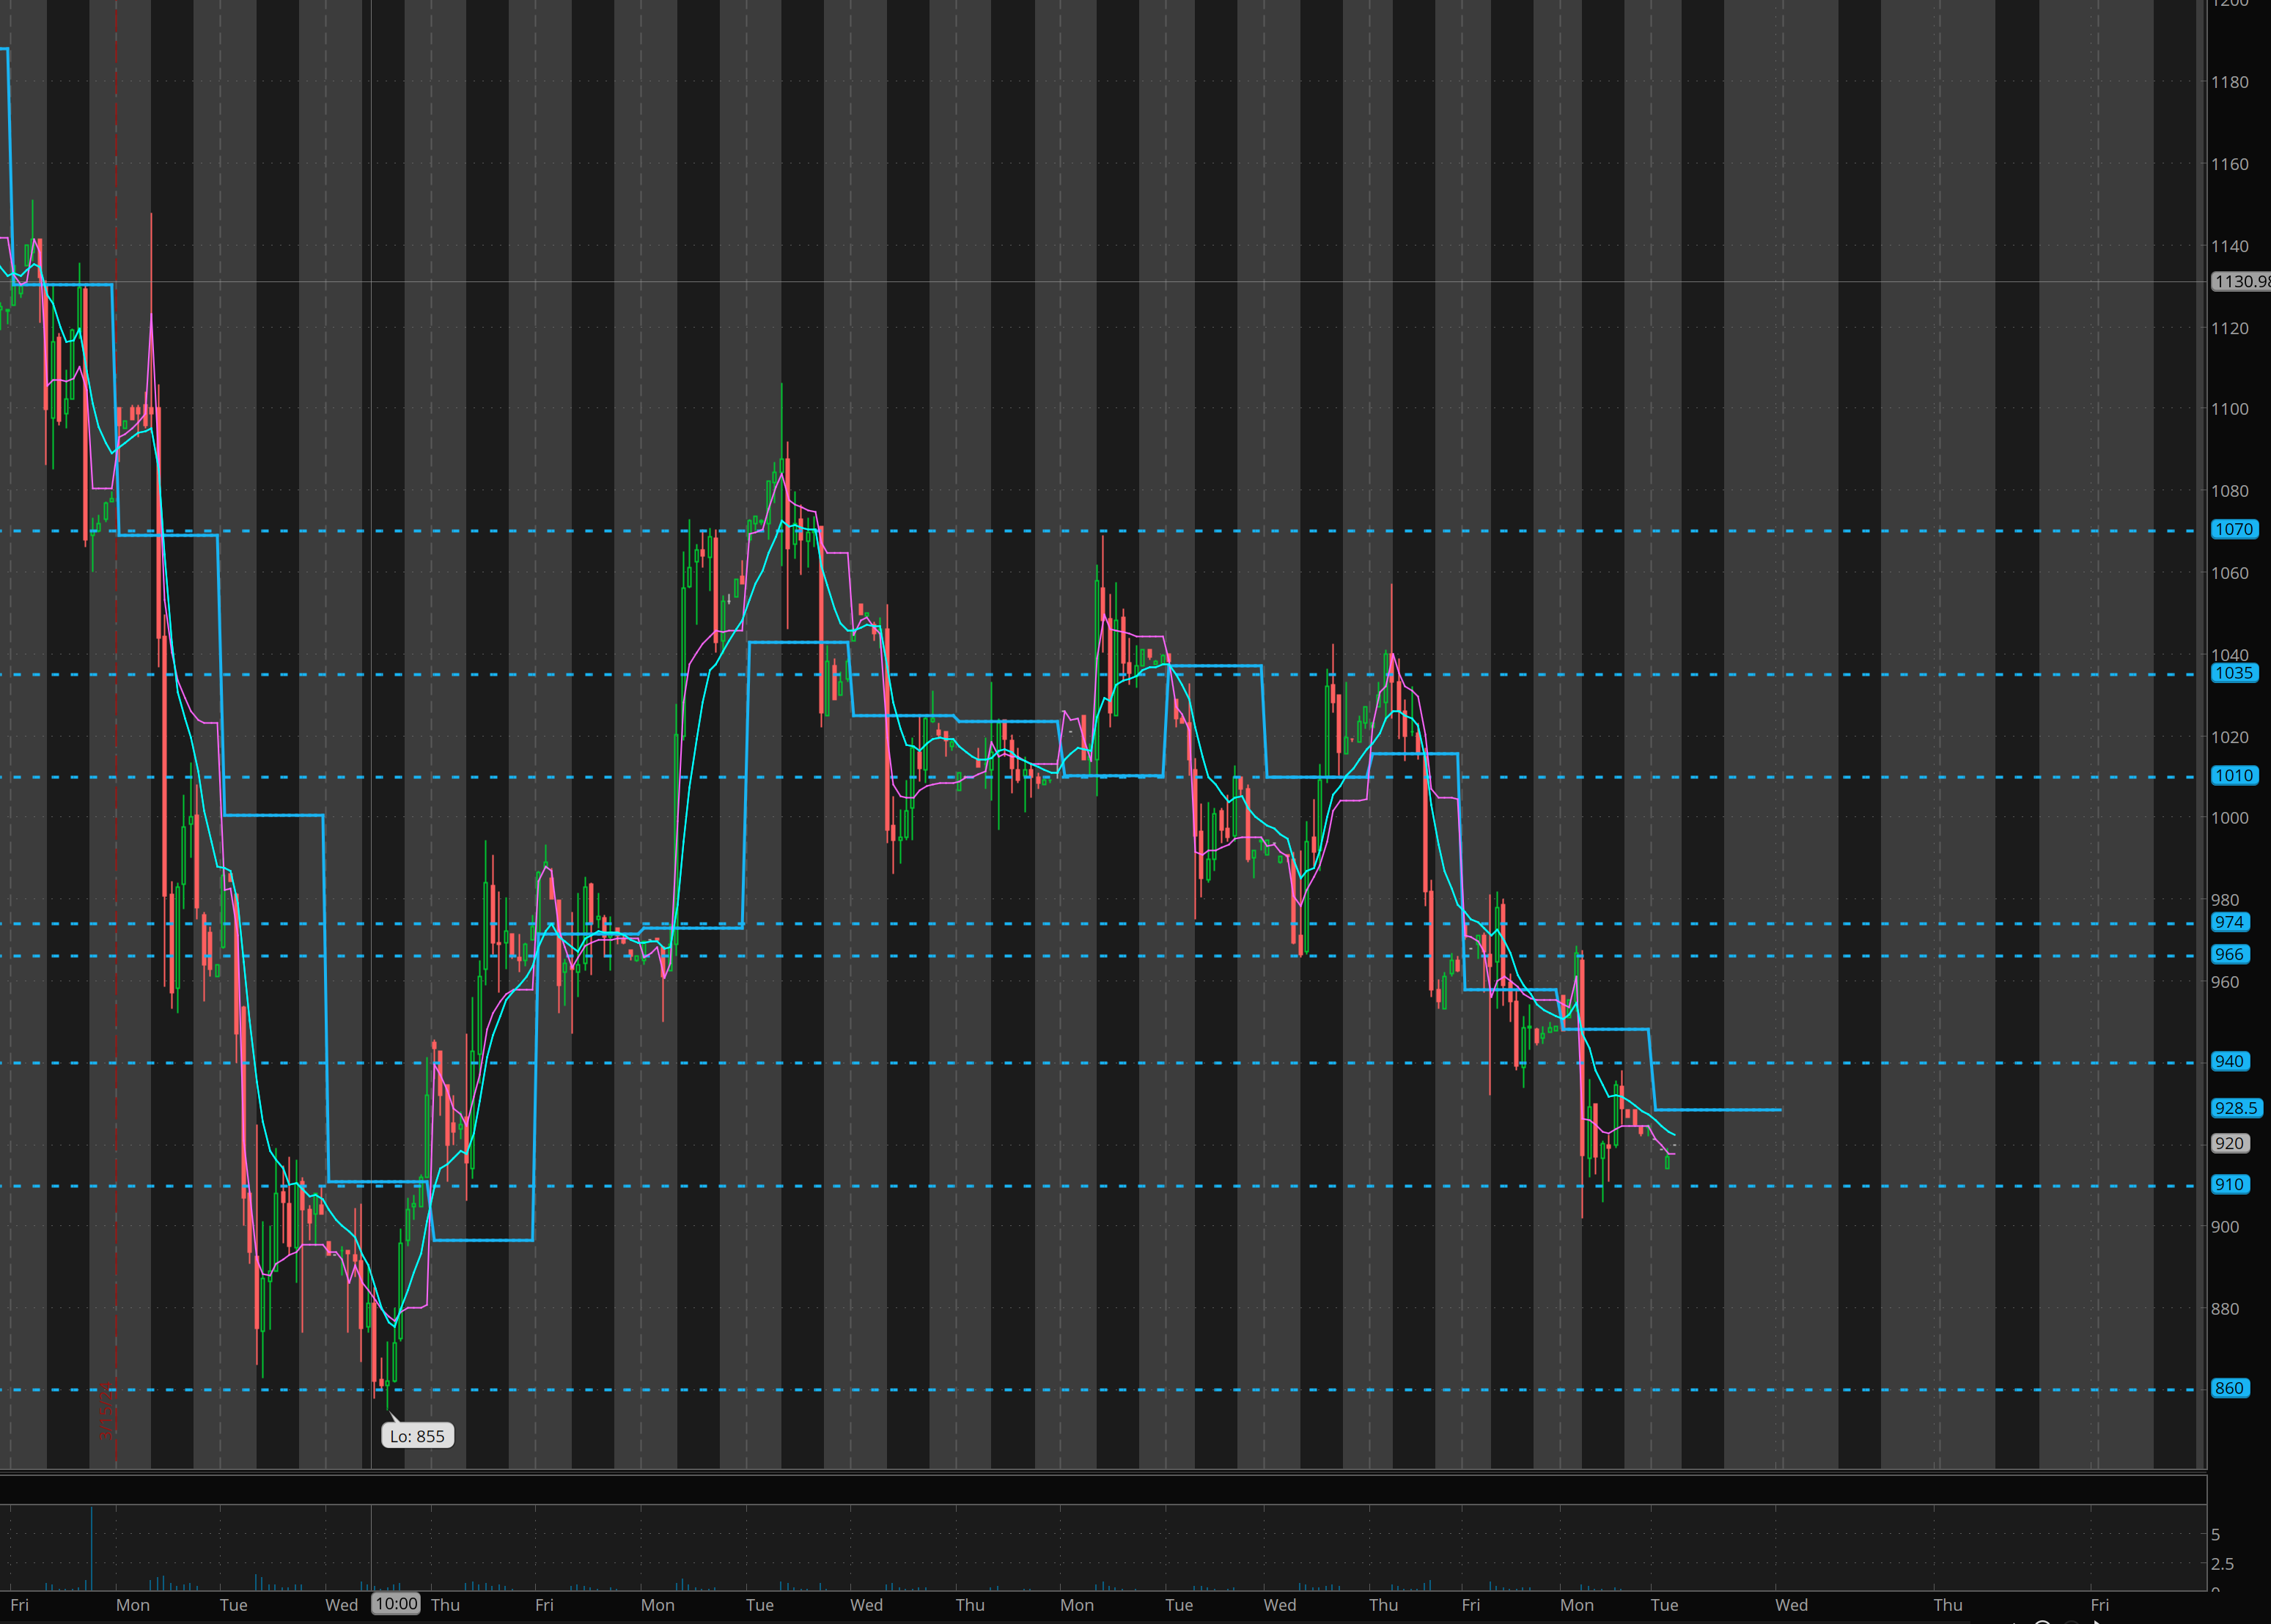Image resolution: width=2271 pixels, height=1624 pixels.
Task: Click the blue step line at 928.5 extension
Action: click(1718, 1110)
